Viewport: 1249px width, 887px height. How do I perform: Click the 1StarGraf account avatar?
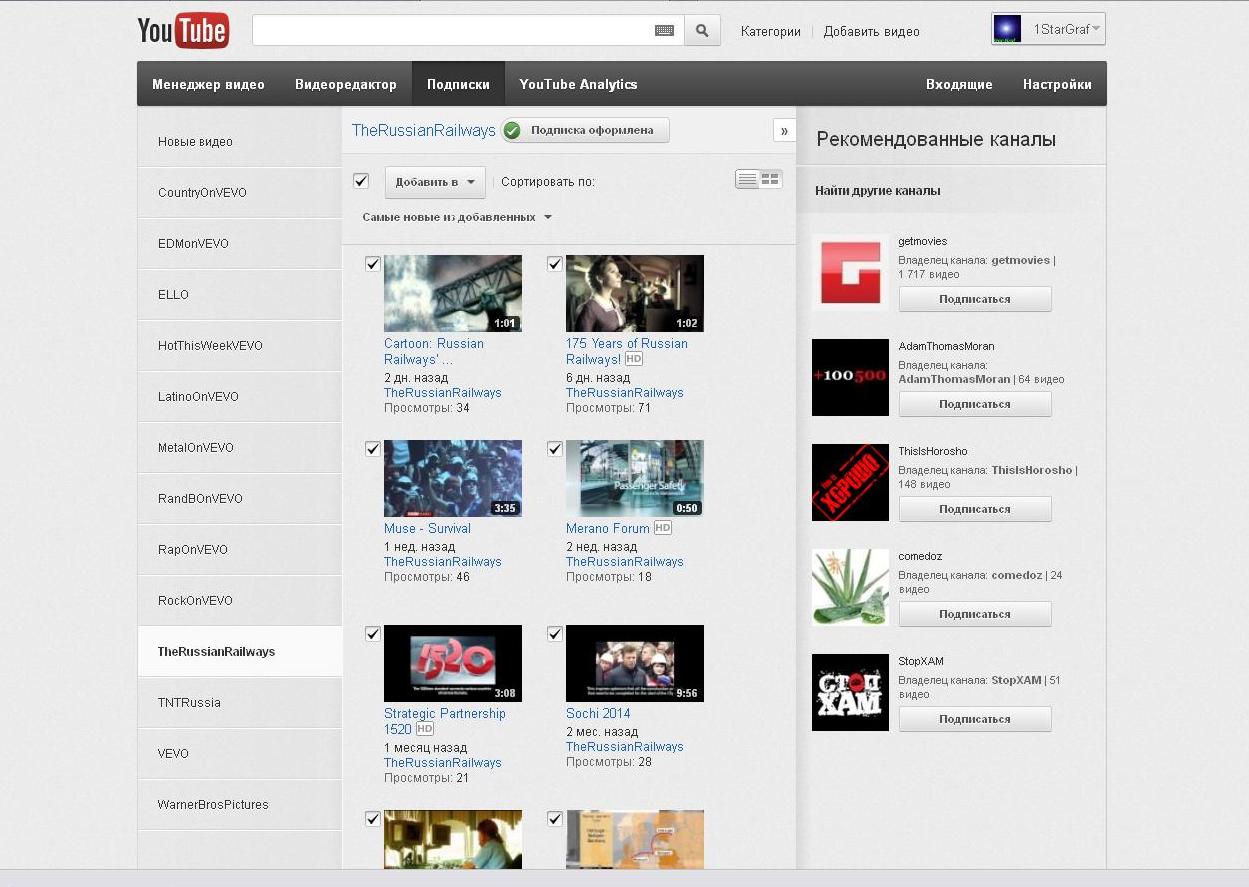[1007, 29]
